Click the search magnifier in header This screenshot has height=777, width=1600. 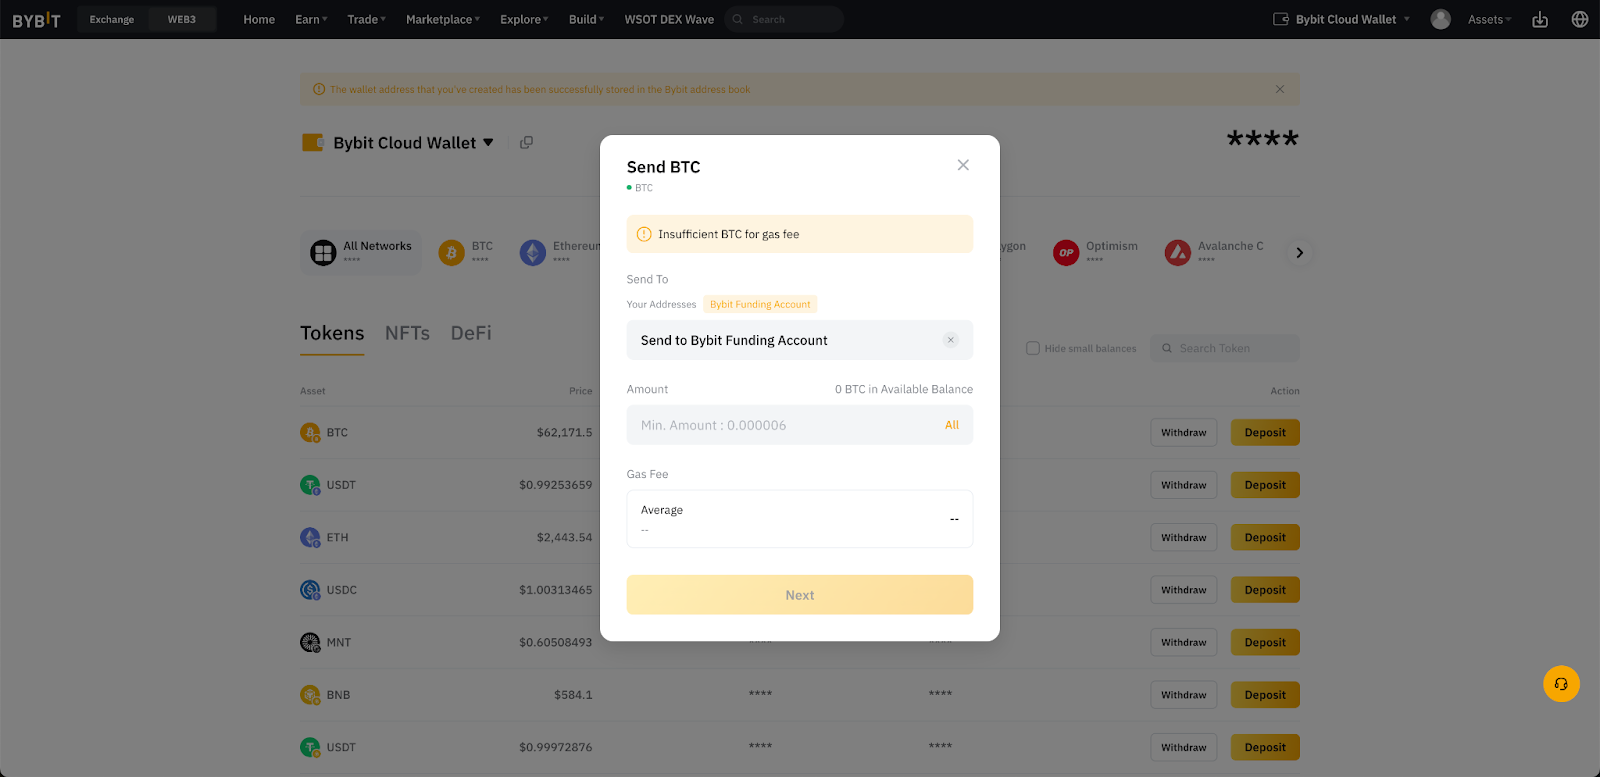tap(738, 19)
